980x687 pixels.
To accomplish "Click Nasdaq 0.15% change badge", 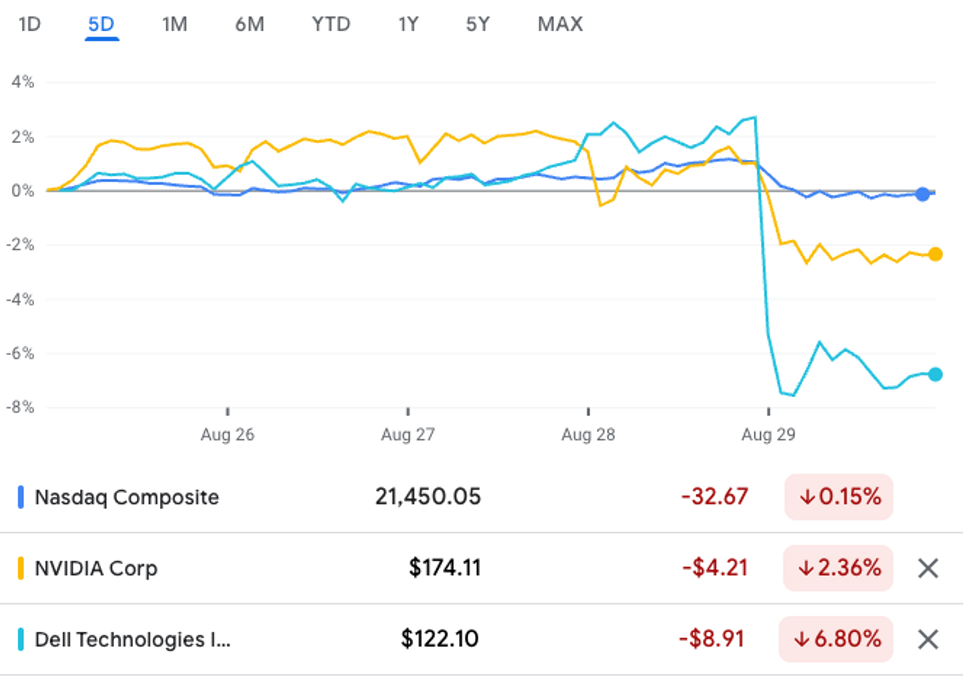I will pos(838,497).
